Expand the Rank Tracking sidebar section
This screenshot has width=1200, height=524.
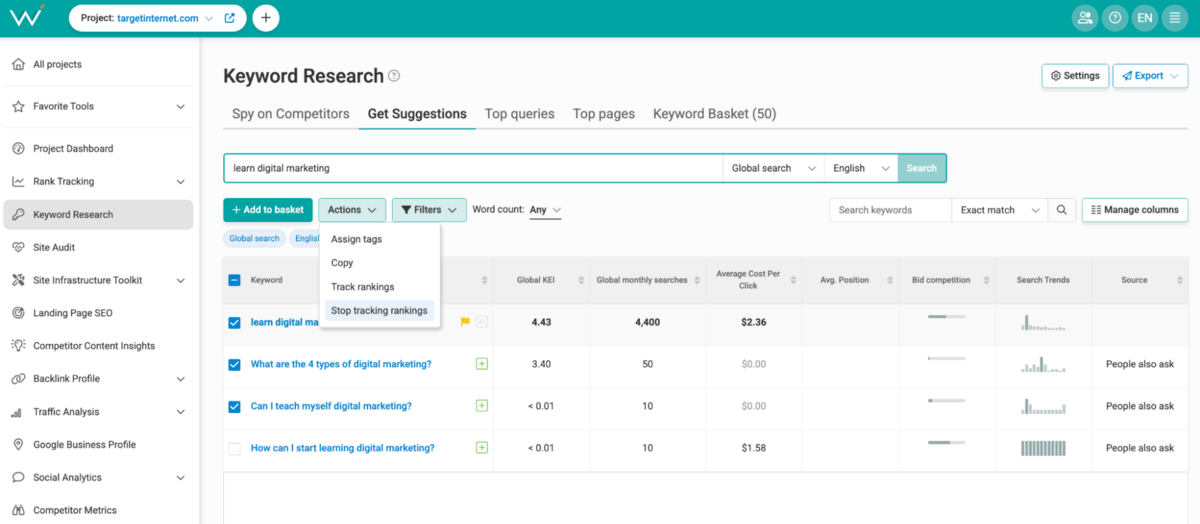point(181,182)
